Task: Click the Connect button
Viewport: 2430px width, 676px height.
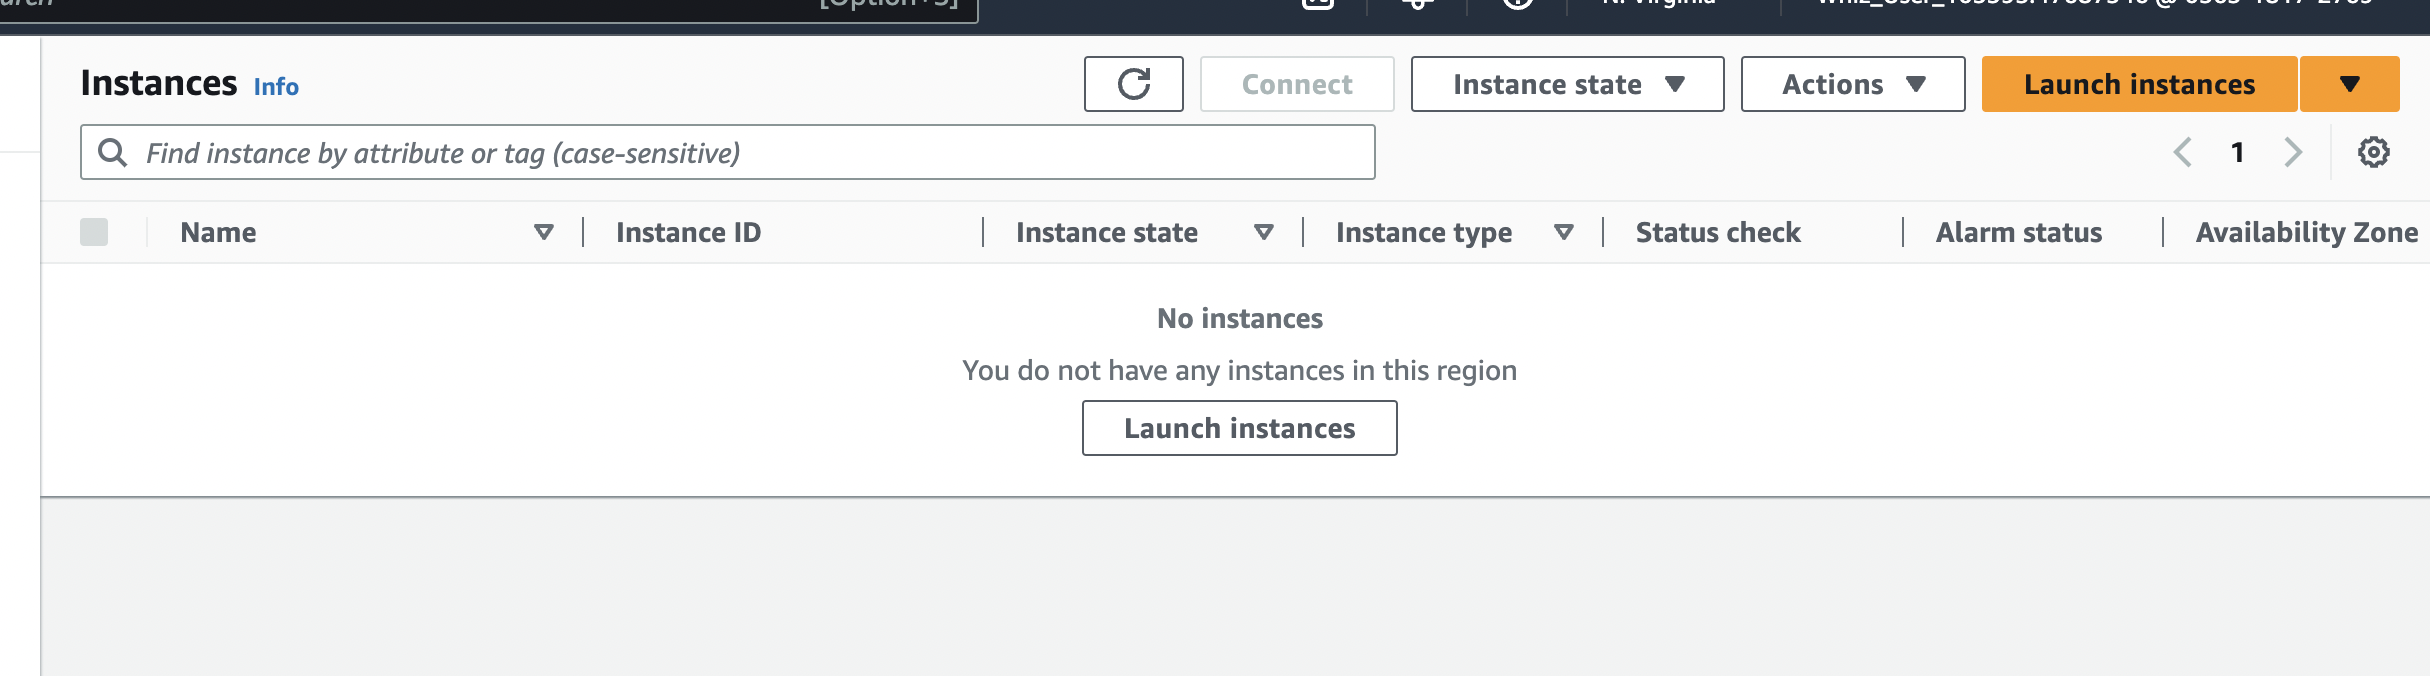Action: 1296,84
